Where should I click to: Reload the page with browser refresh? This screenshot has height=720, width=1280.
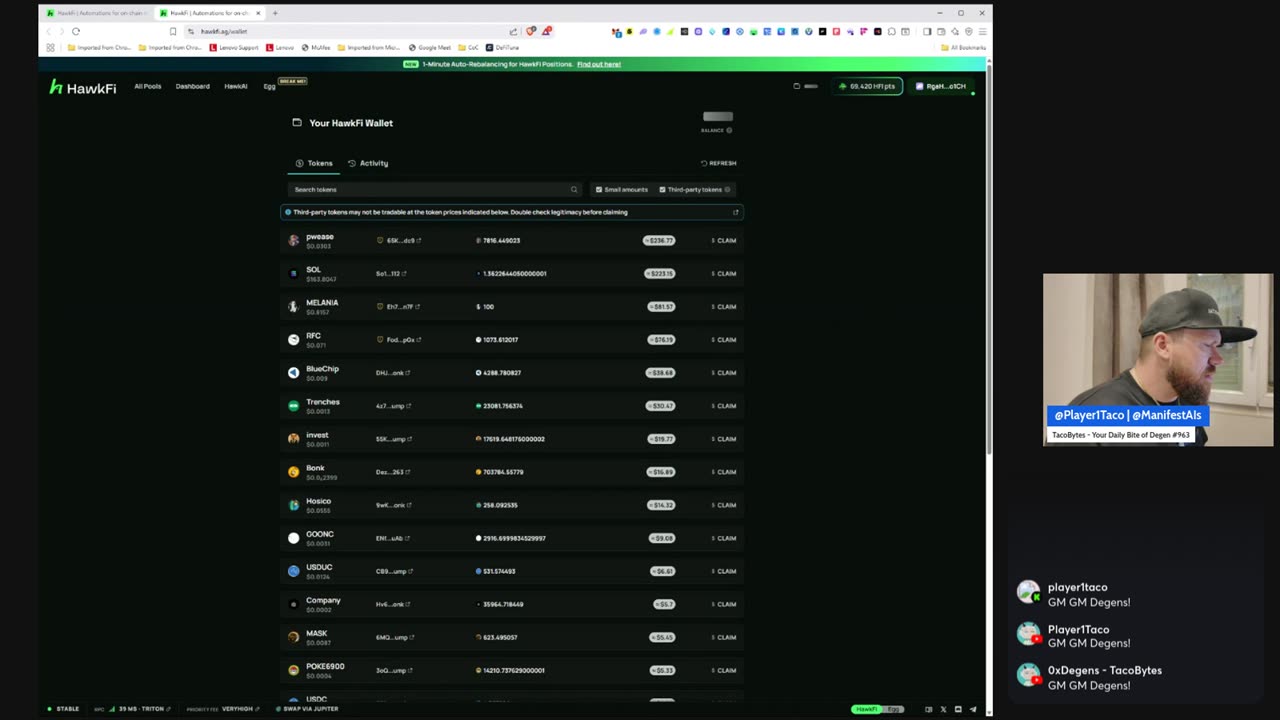(75, 31)
